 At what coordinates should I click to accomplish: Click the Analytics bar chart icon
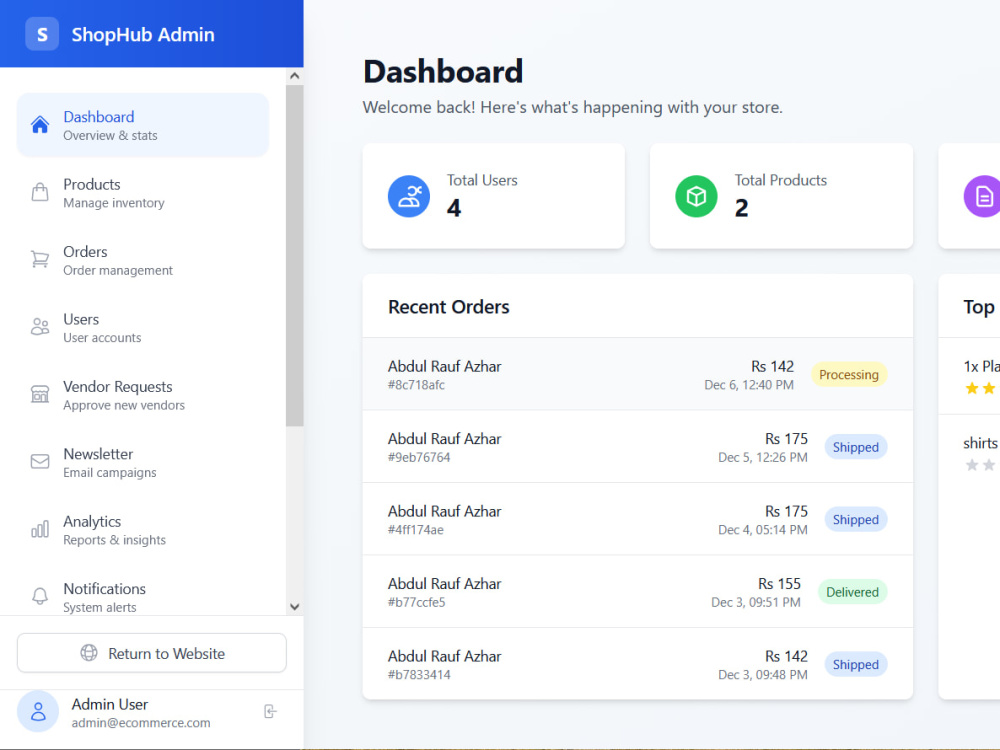pyautogui.click(x=40, y=529)
